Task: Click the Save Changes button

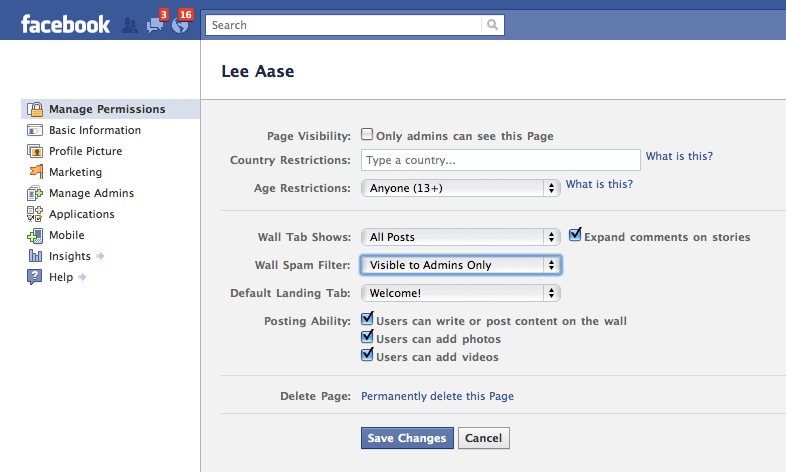Action: (407, 438)
